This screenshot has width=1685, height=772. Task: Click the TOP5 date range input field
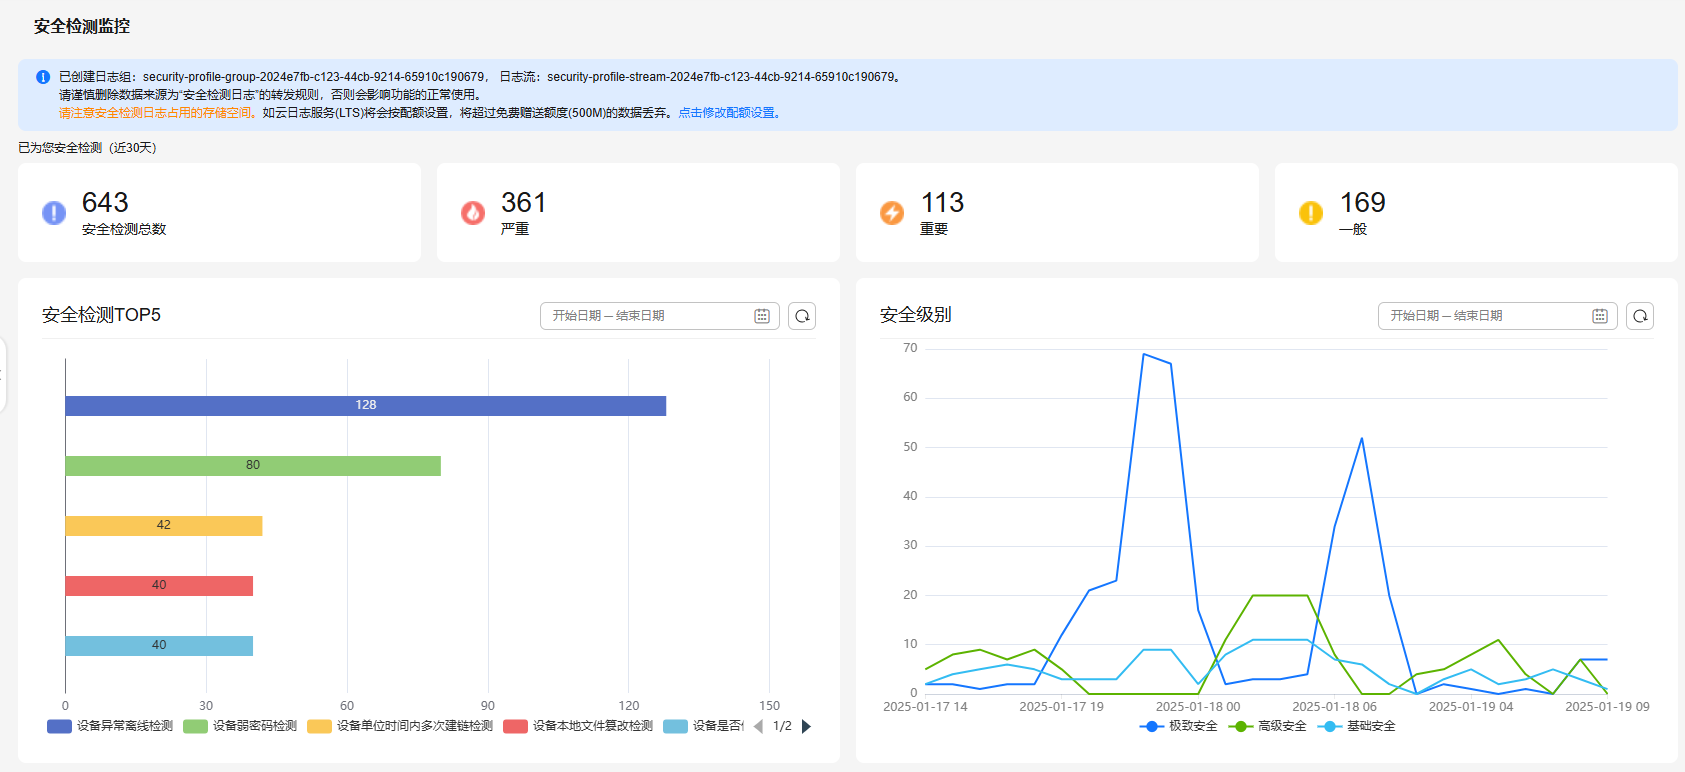[x=660, y=316]
